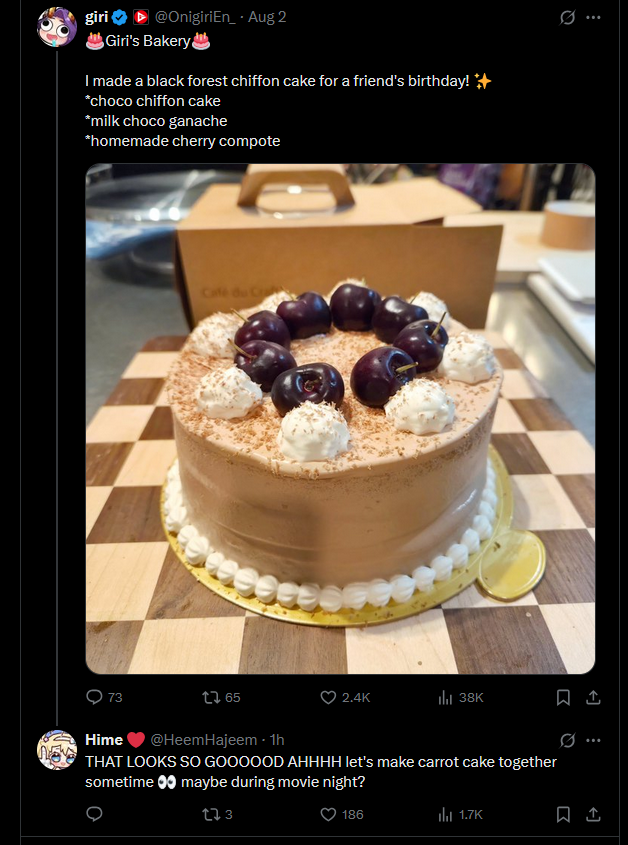Viewport: 628px width, 845px height.
Task: Share giri's cake post
Action: (592, 697)
